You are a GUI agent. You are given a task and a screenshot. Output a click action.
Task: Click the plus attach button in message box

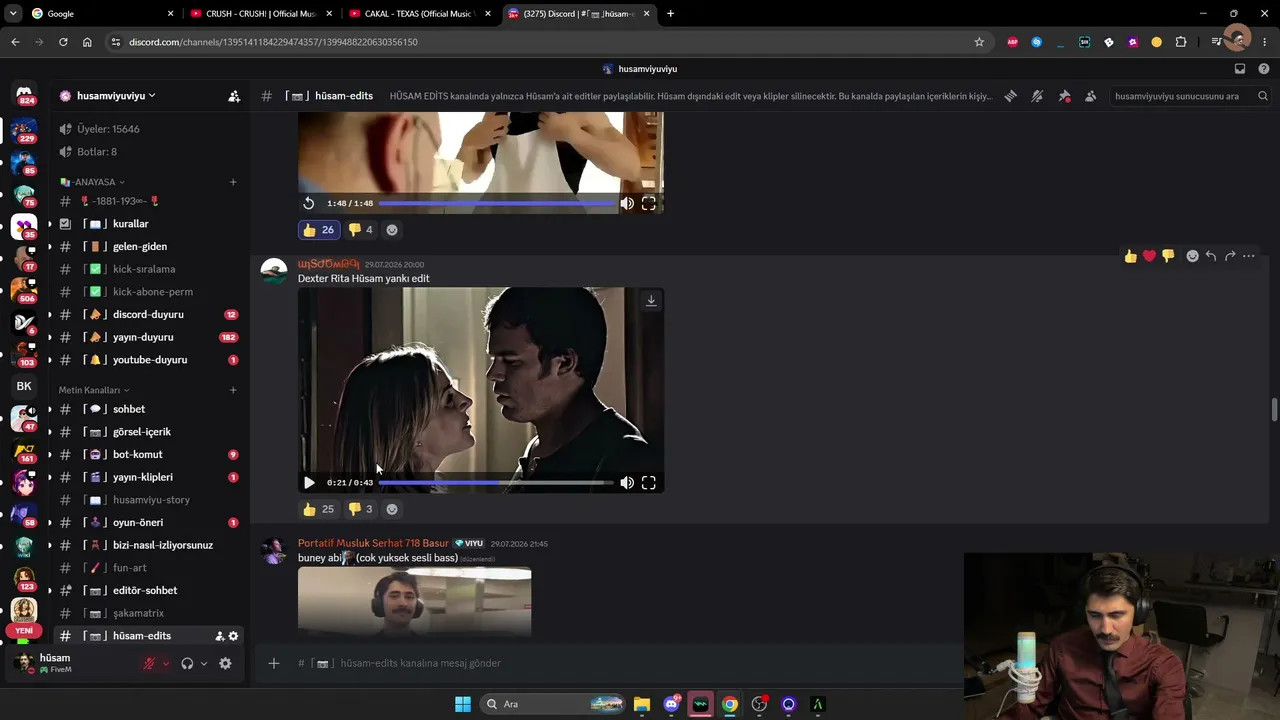tap(273, 663)
